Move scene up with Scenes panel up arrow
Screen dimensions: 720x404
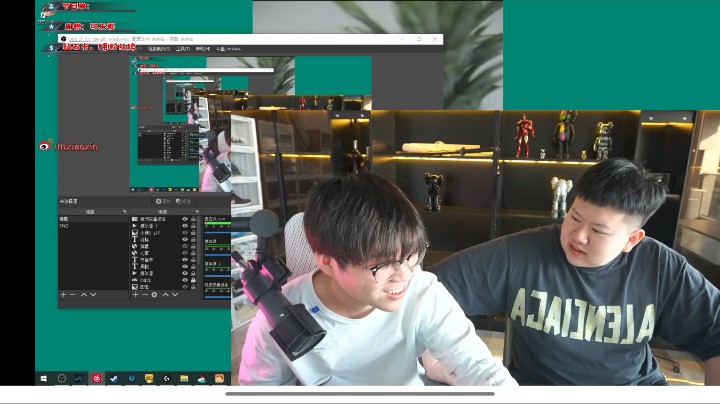84,294
